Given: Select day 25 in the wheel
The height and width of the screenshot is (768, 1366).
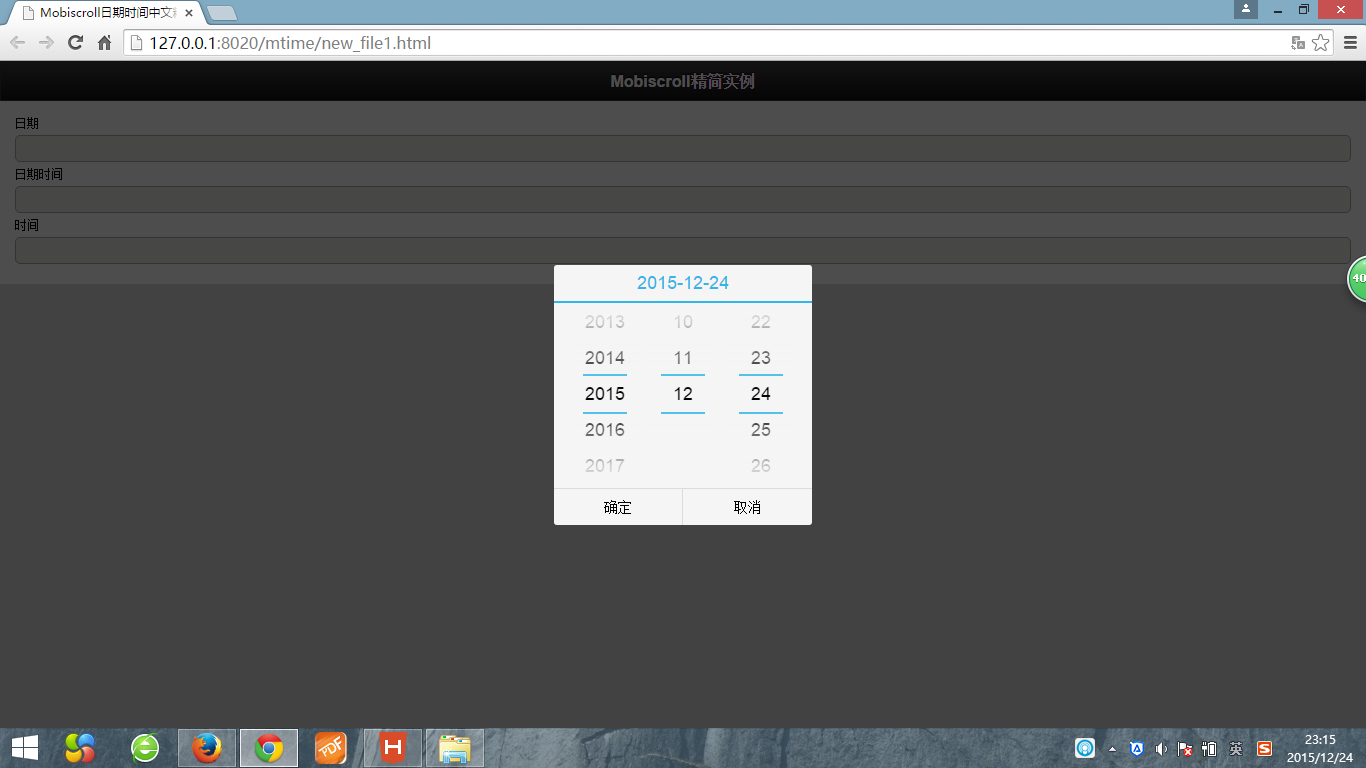Looking at the screenshot, I should (761, 430).
